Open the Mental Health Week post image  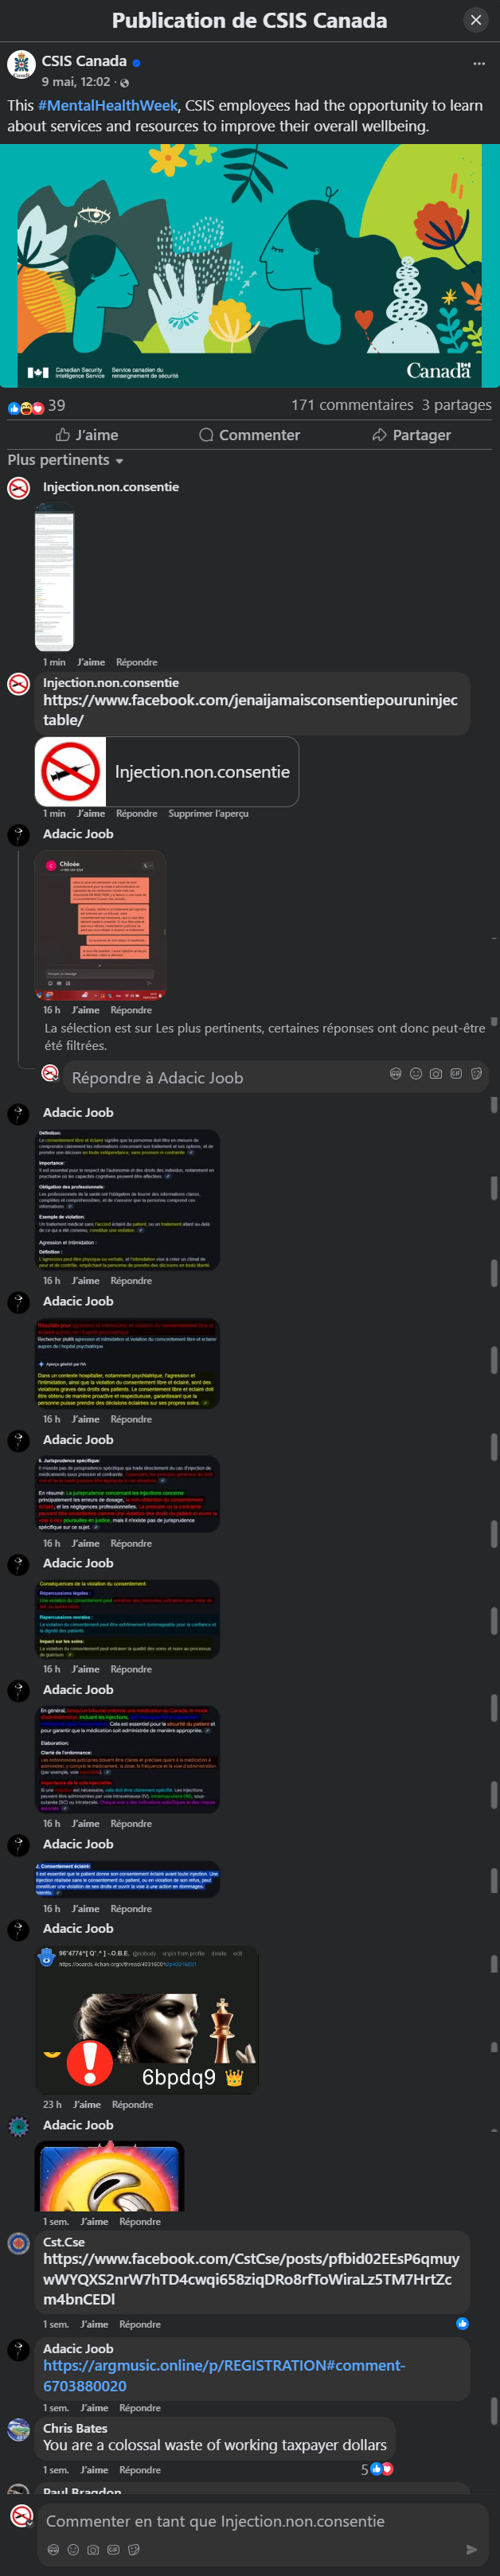[x=250, y=265]
